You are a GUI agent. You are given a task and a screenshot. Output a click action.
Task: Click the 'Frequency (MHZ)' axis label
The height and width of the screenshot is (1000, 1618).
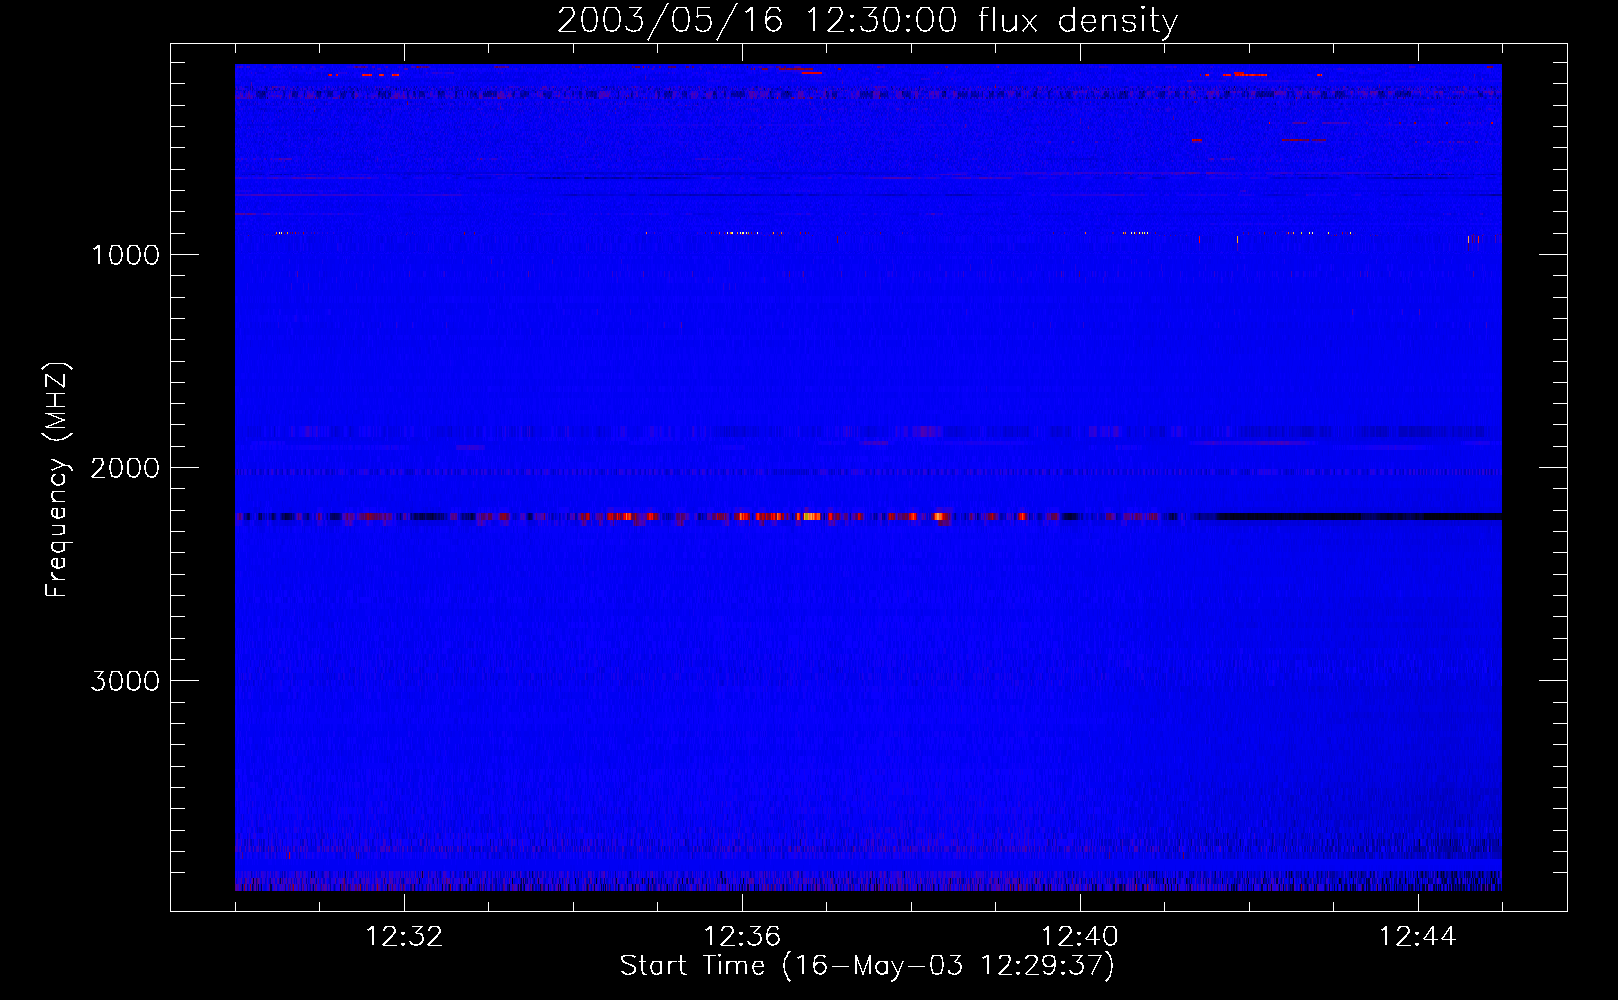pyautogui.click(x=57, y=480)
